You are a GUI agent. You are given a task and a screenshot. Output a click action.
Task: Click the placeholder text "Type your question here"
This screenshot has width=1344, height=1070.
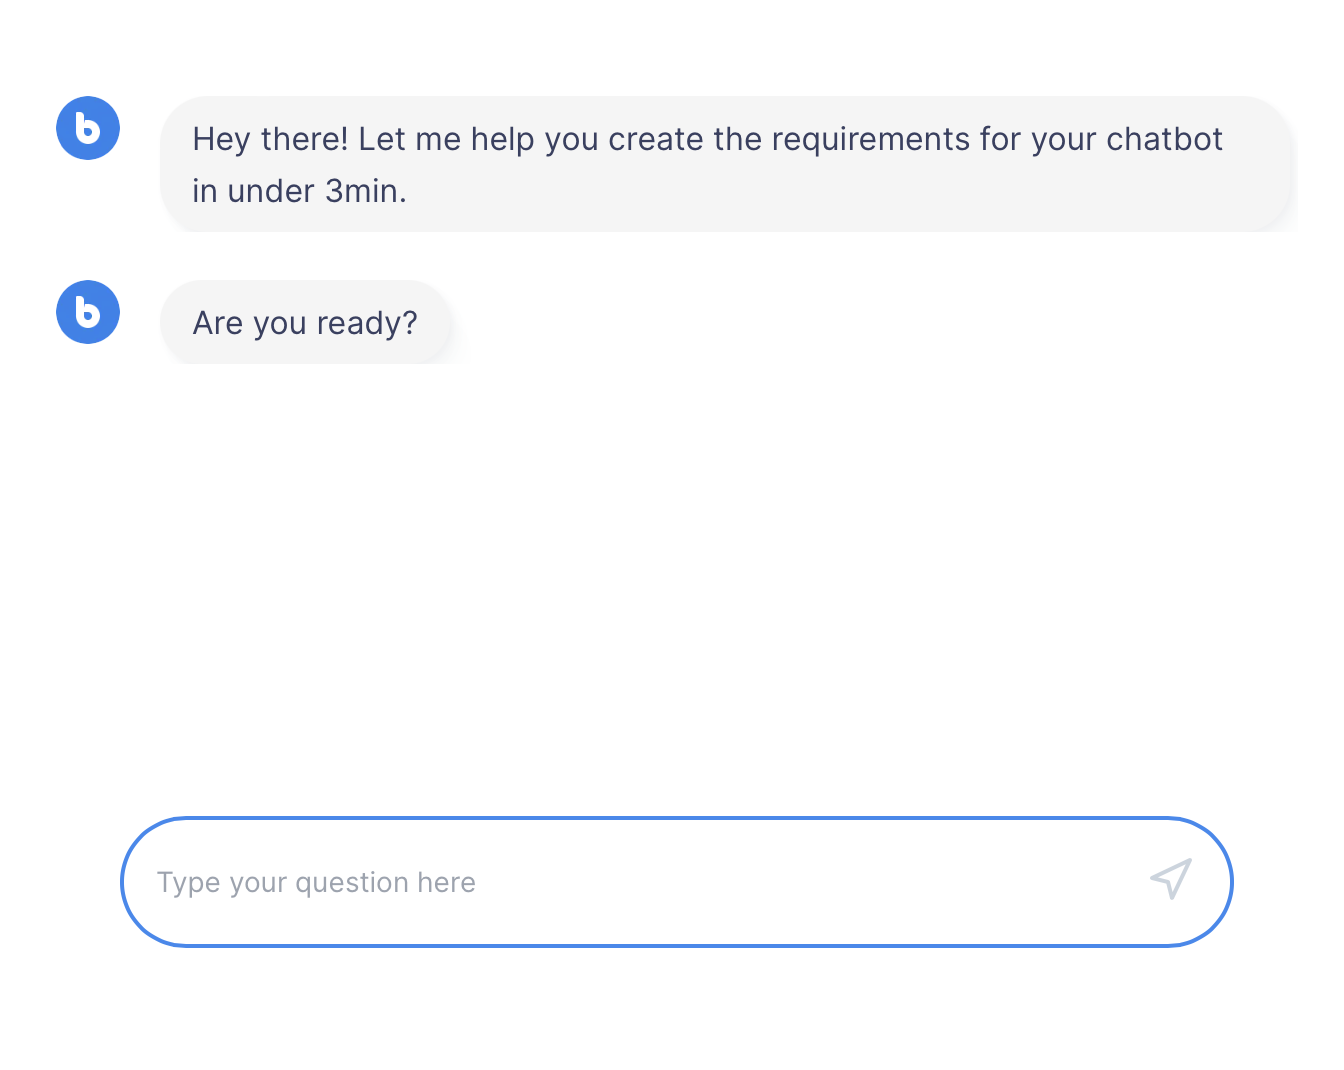(x=316, y=882)
